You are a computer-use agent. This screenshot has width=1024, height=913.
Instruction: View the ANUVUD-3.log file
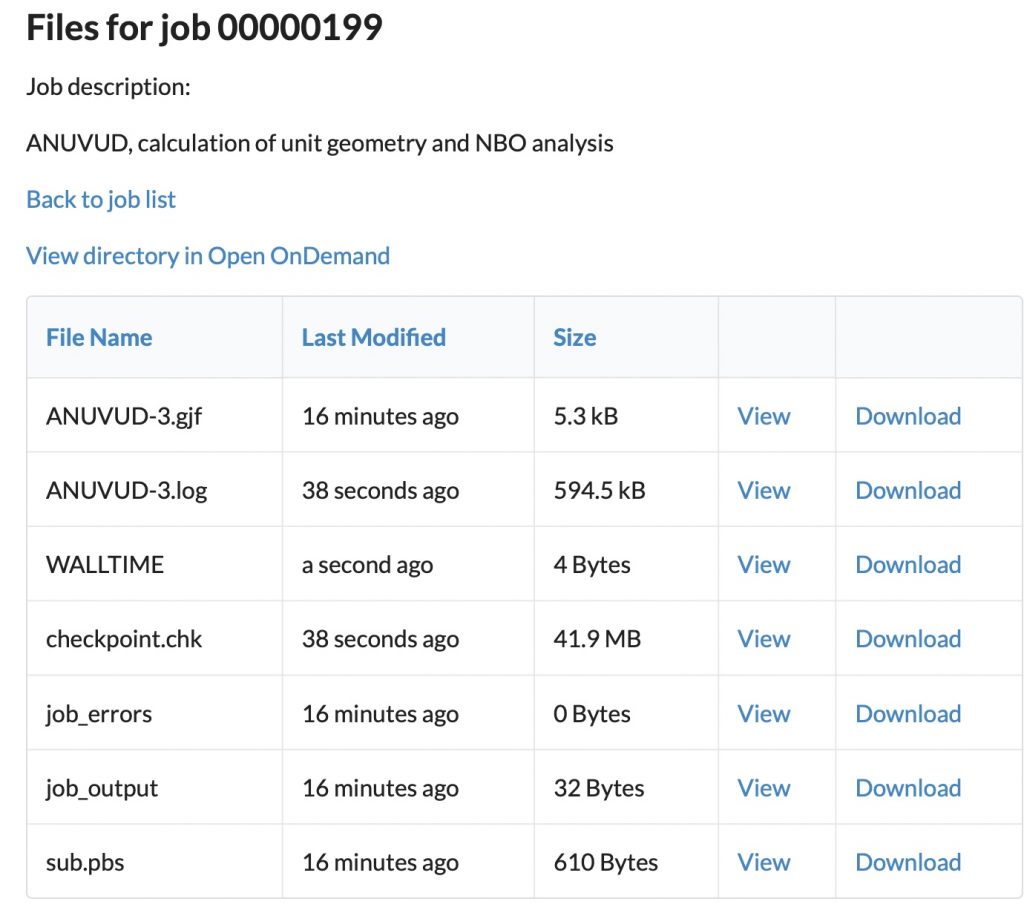point(763,490)
